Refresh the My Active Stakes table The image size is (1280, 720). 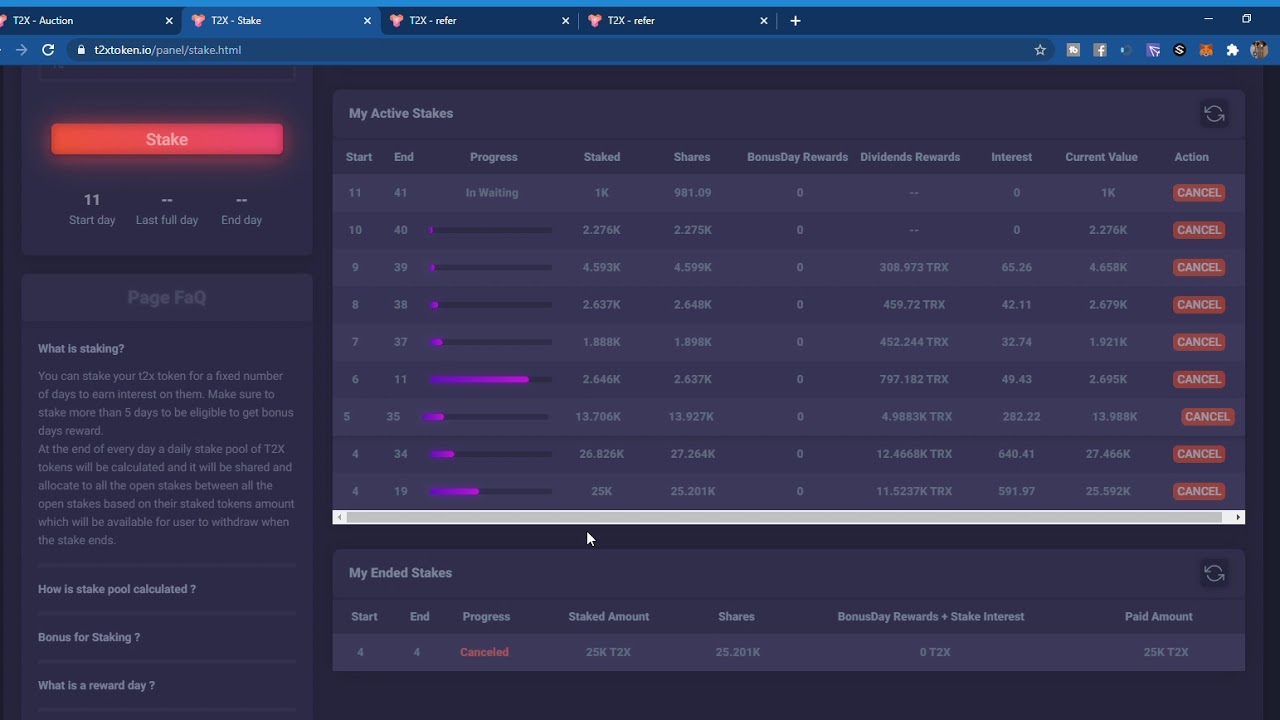[1214, 114]
